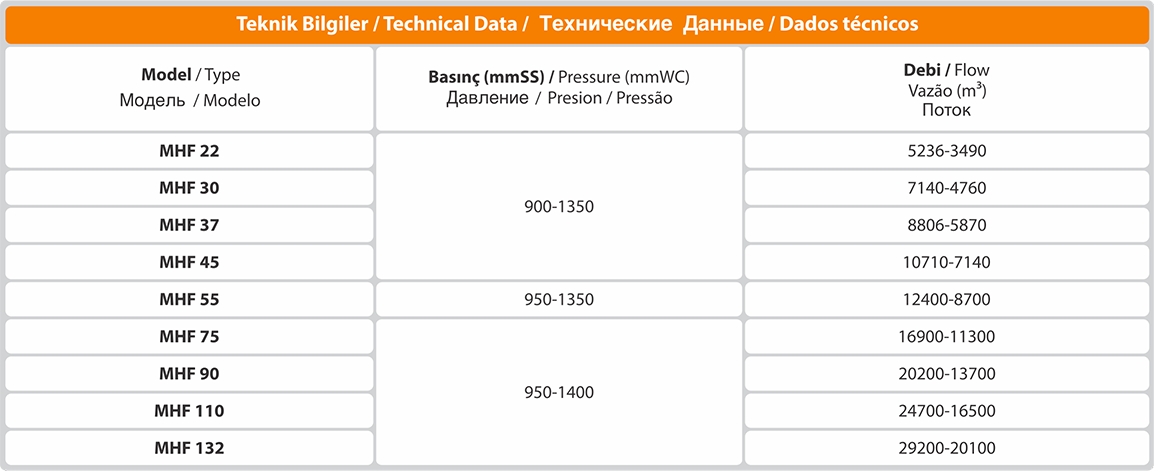This screenshot has width=1154, height=471.
Task: Click the MHF 132 model cell
Action: (190, 447)
